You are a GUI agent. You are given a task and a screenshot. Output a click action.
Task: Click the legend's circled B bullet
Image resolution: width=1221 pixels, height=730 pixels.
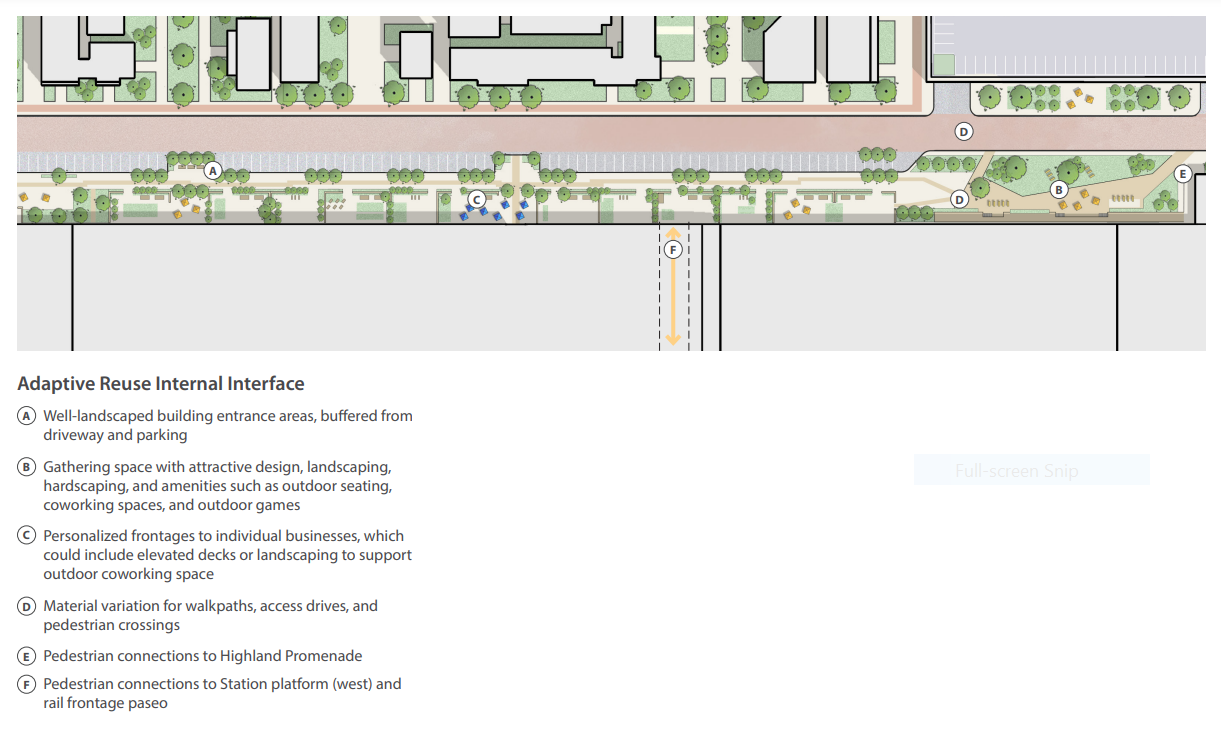click(27, 467)
